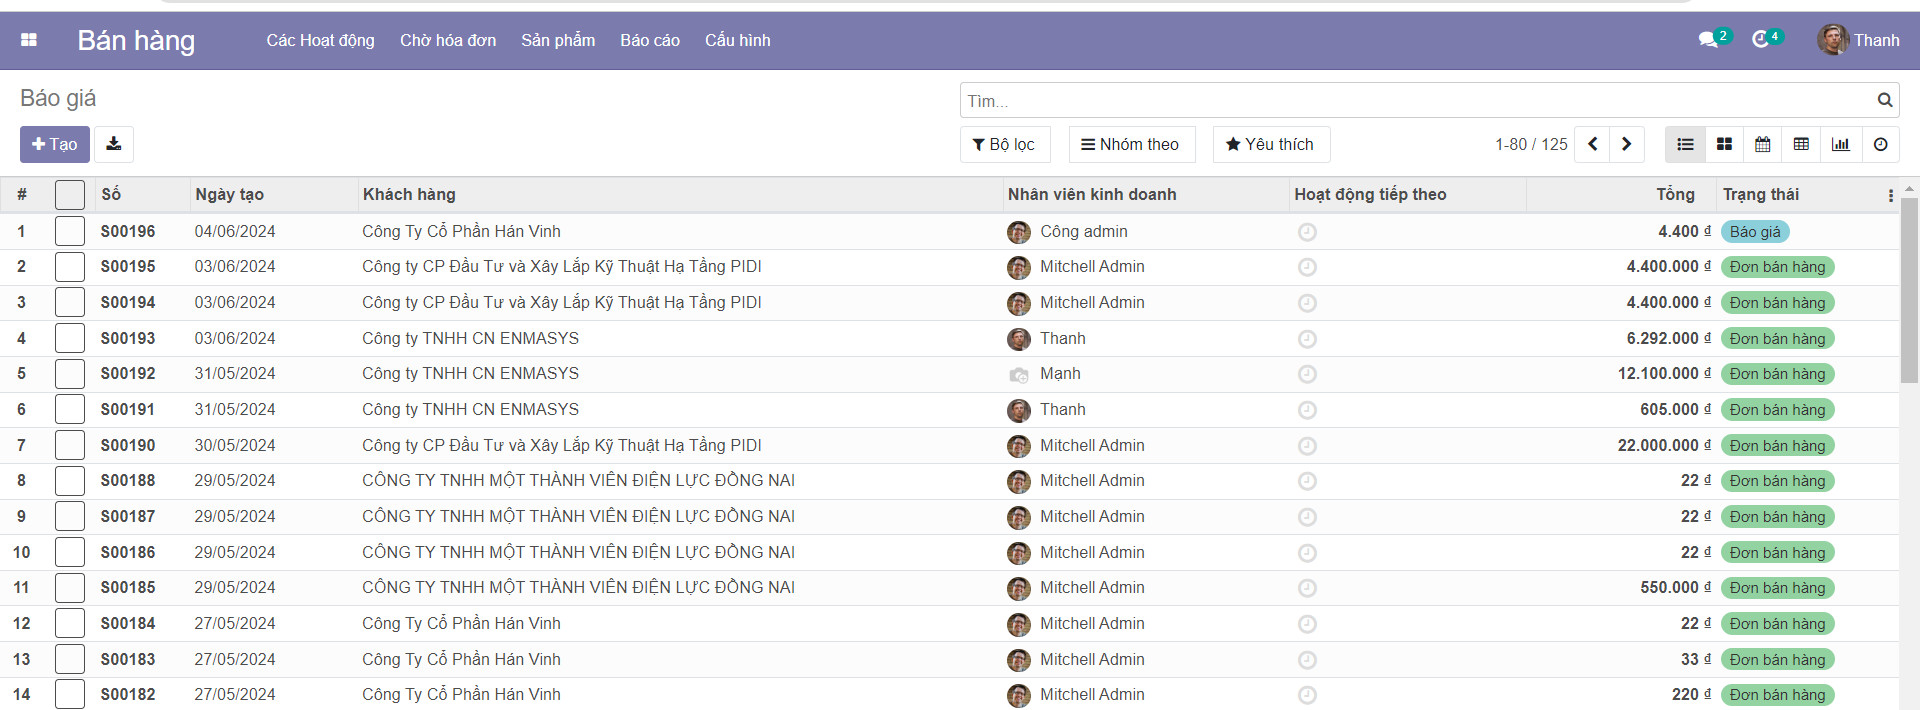
Task: Open the activities clock notification icon
Action: tap(1761, 40)
